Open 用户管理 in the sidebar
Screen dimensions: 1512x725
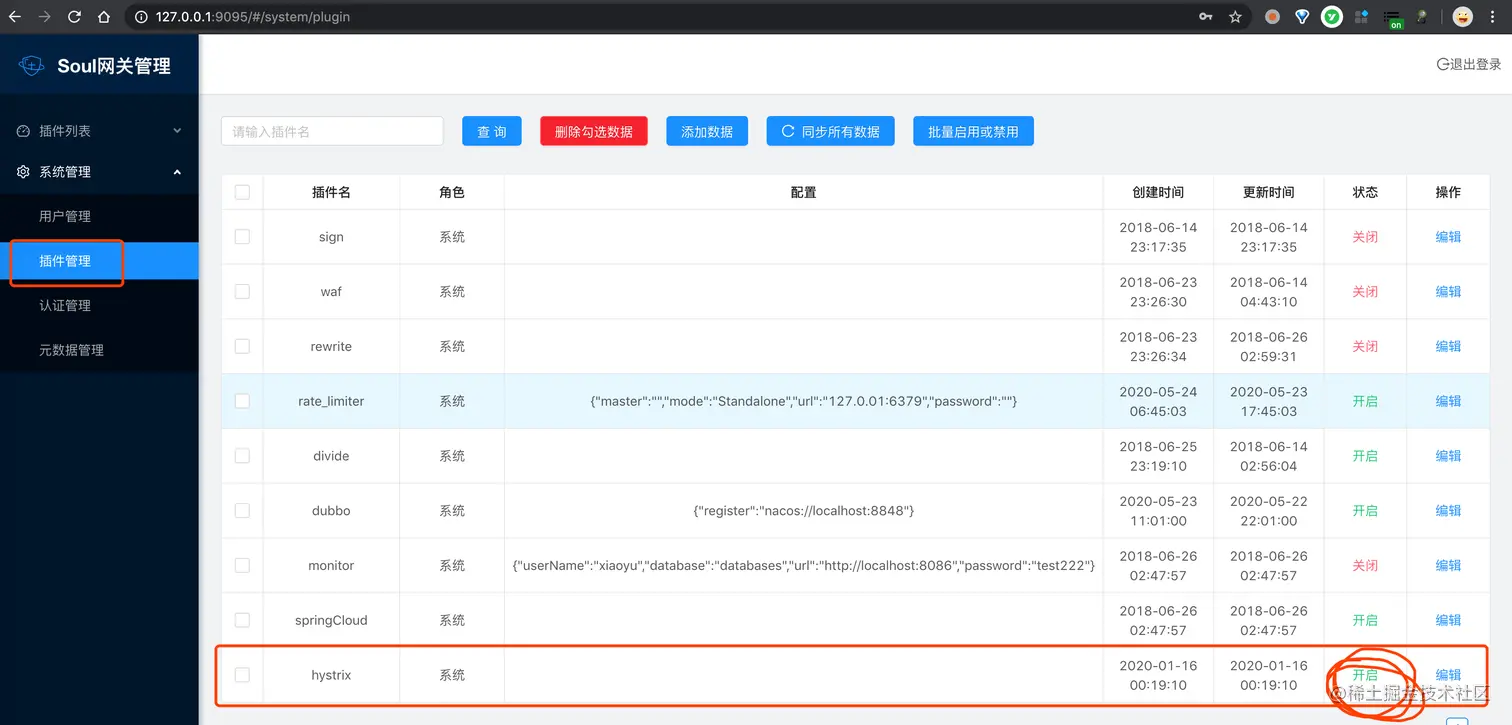(x=100, y=216)
